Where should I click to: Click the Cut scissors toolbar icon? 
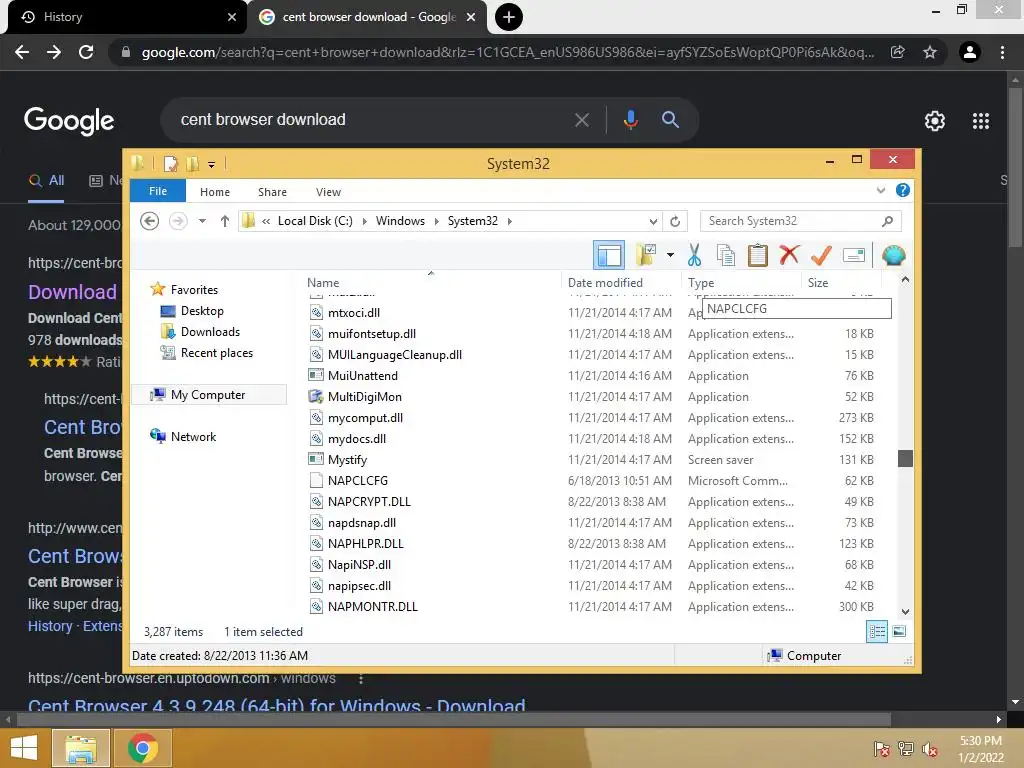pyautogui.click(x=694, y=255)
